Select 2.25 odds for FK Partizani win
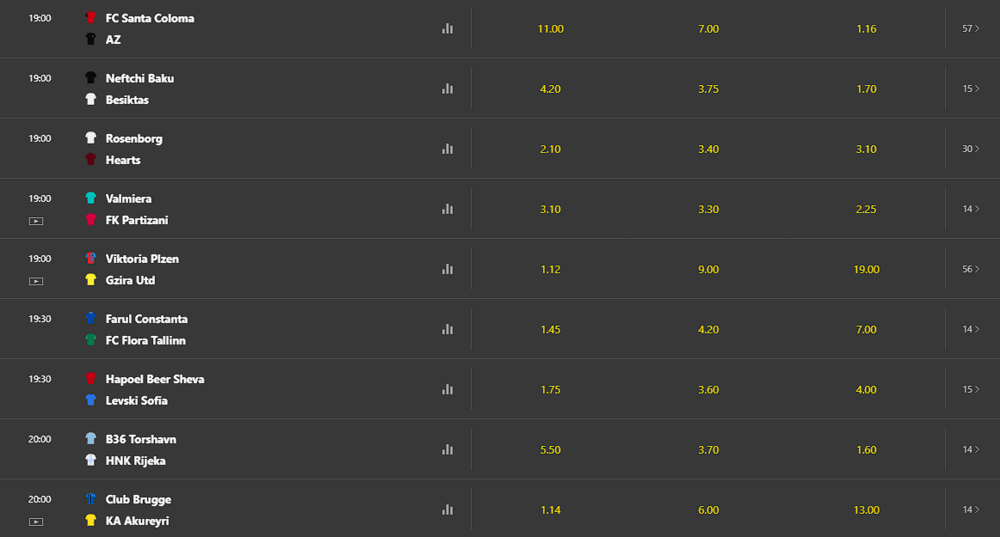Viewport: 1000px width, 537px height. (x=866, y=209)
